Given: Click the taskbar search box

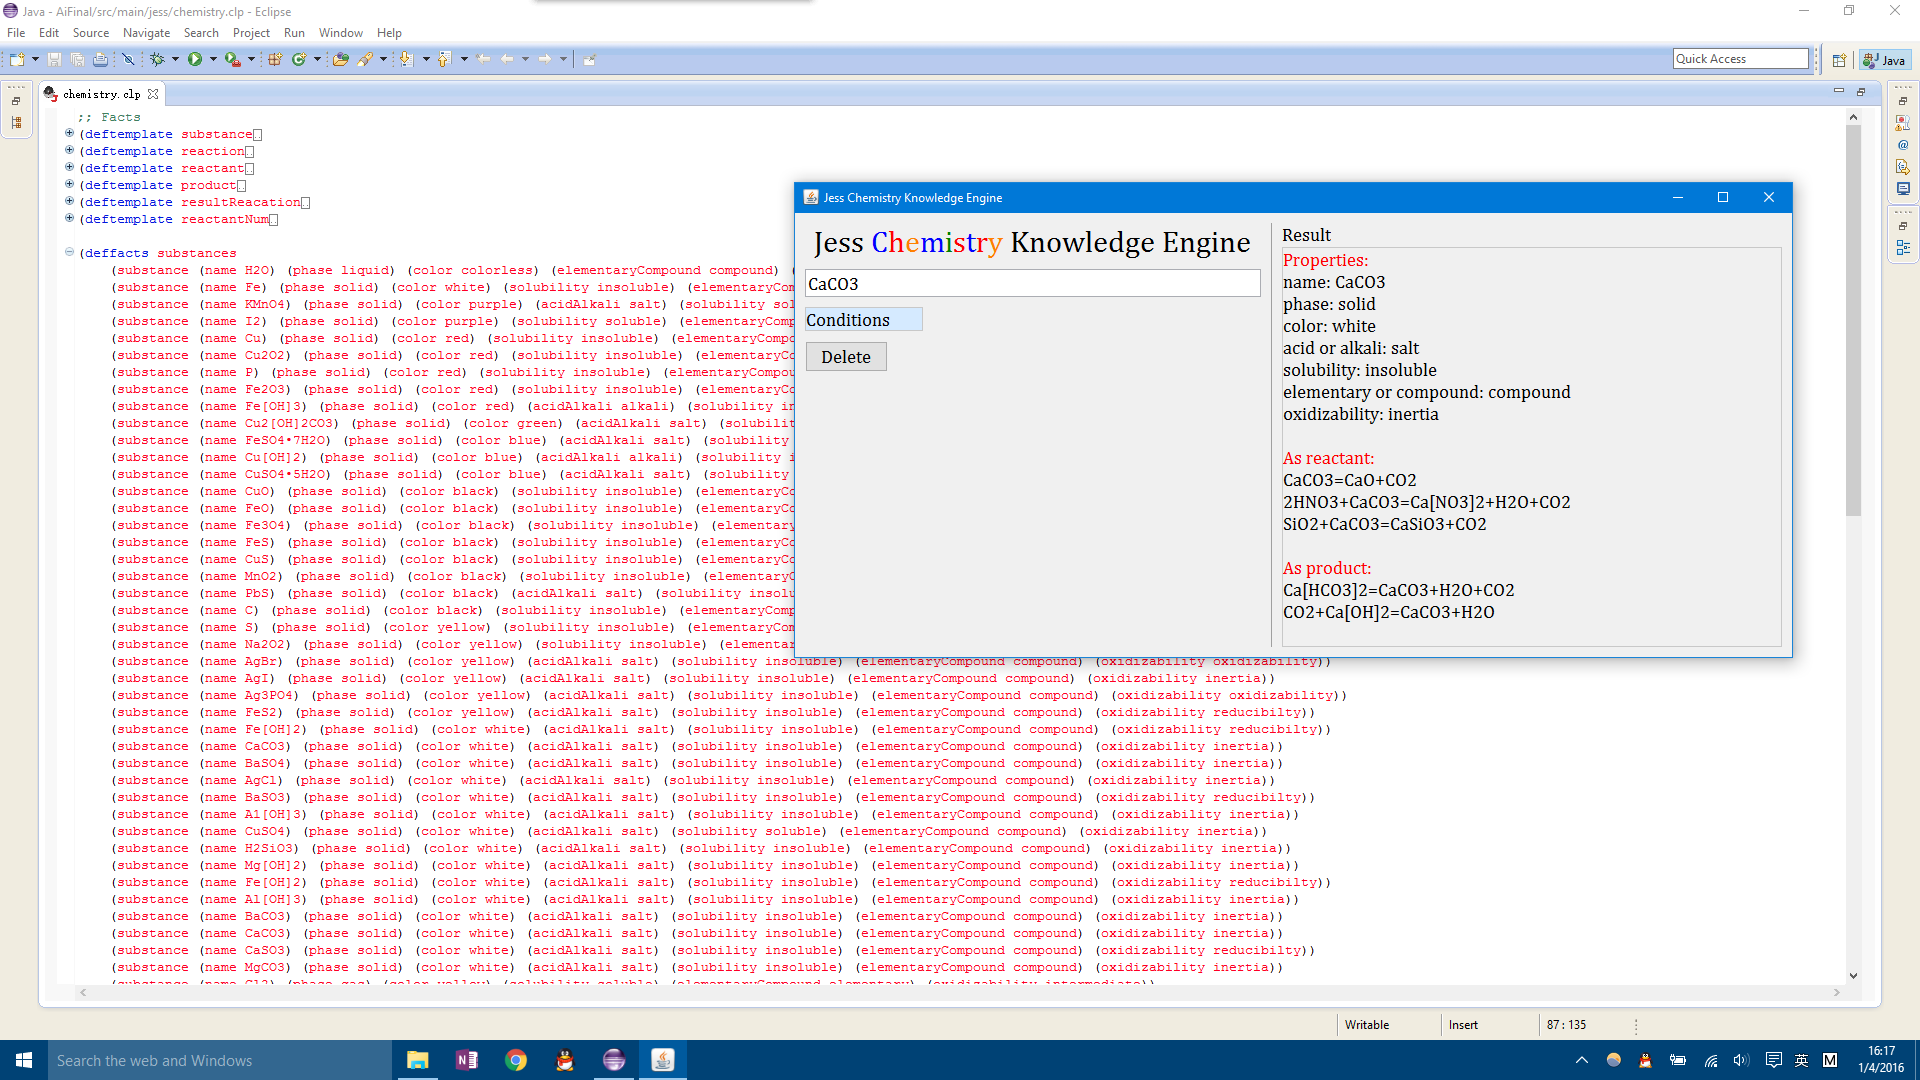Looking at the screenshot, I should point(220,1060).
